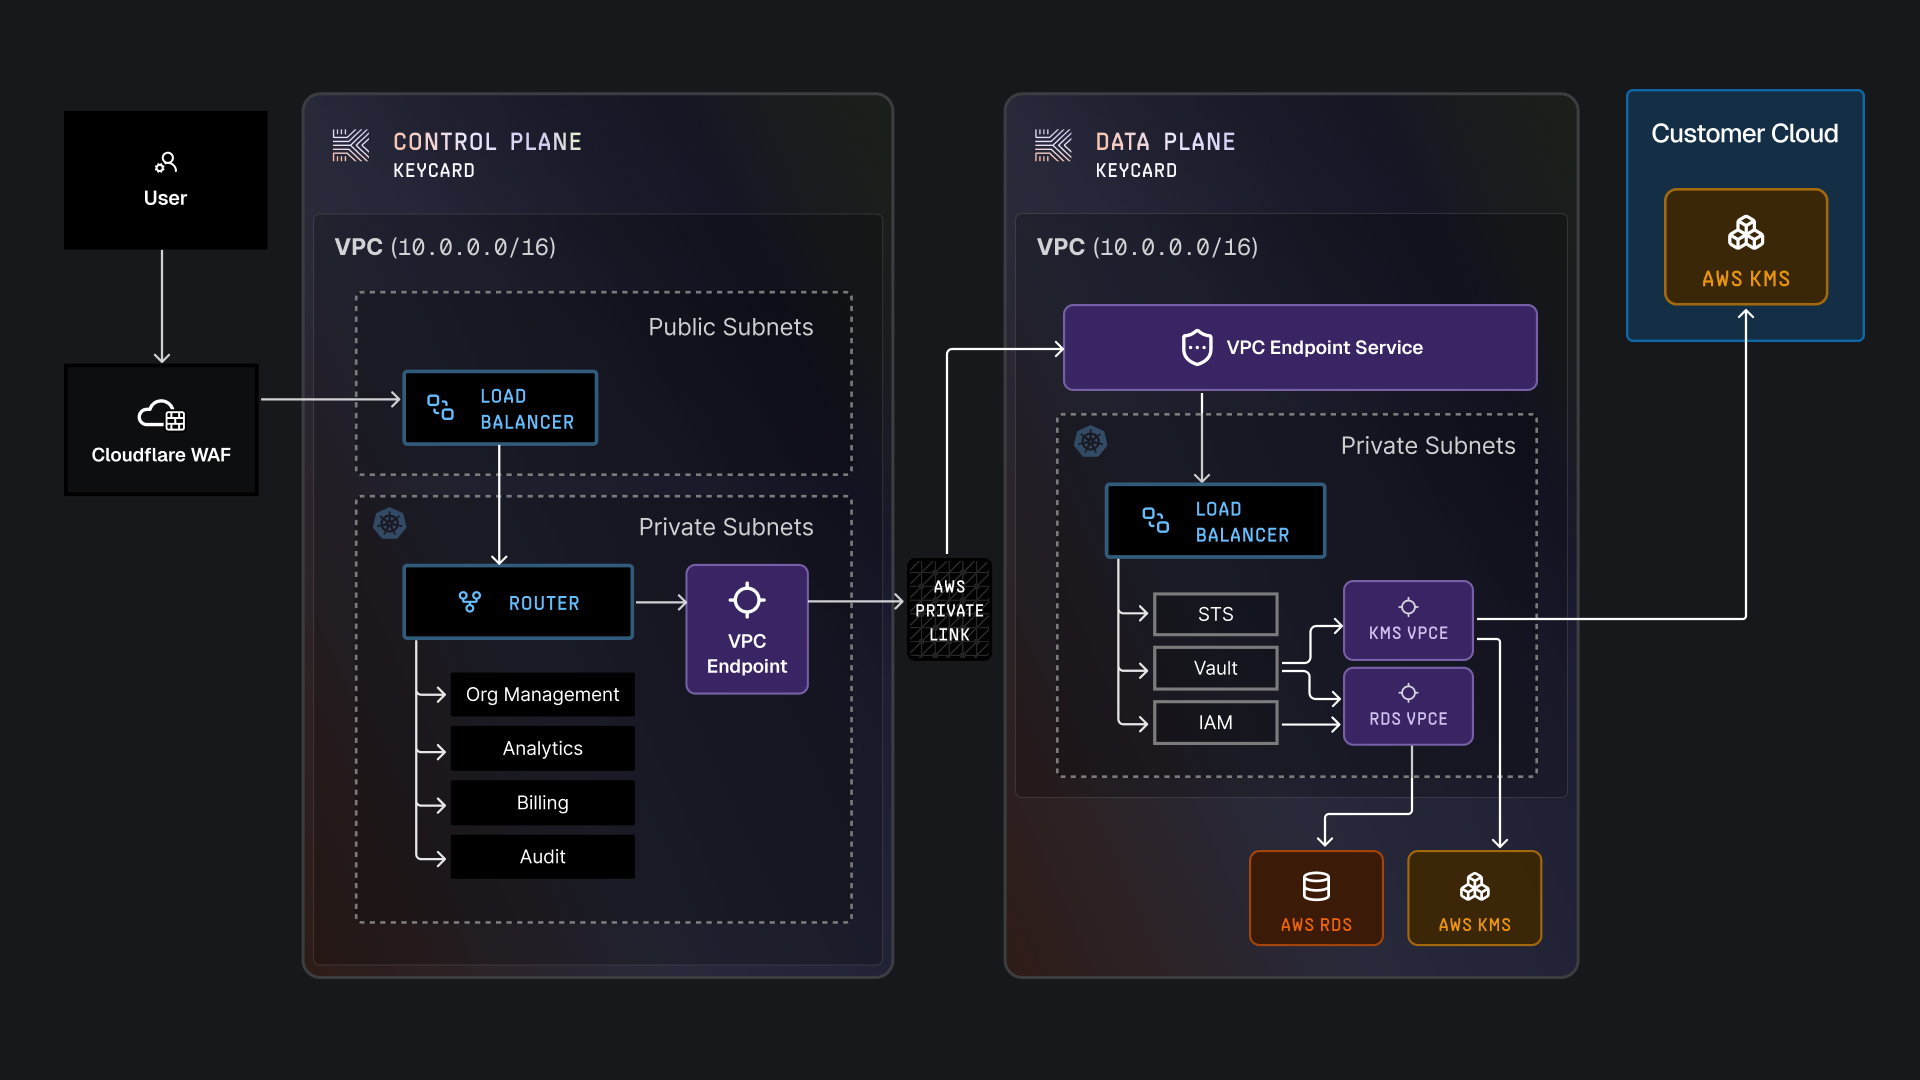Click the VPC Endpoint target icon
Viewport: 1920px width, 1080px height.
[747, 598]
